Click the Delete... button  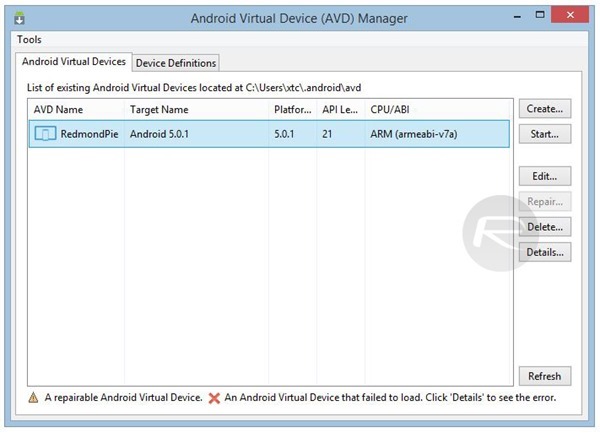tap(545, 227)
